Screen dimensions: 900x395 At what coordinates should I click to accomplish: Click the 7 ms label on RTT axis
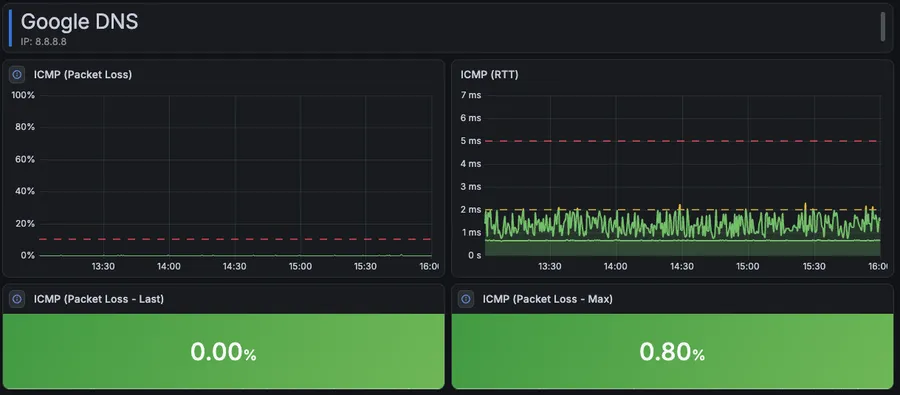pos(471,95)
